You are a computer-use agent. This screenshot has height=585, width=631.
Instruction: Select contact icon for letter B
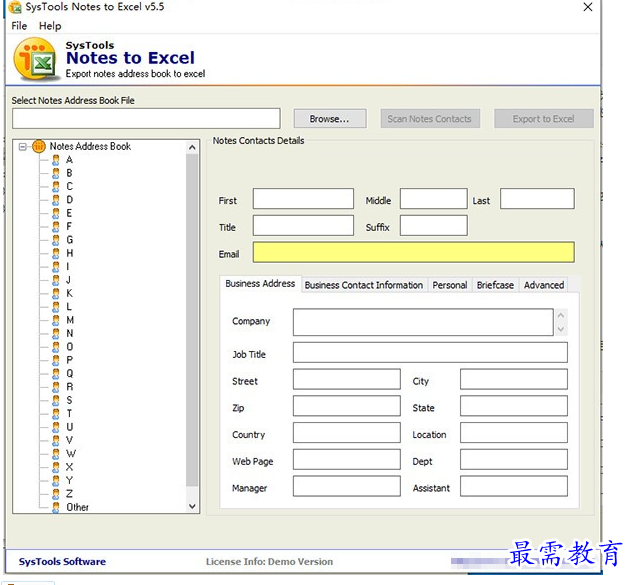tap(56, 173)
